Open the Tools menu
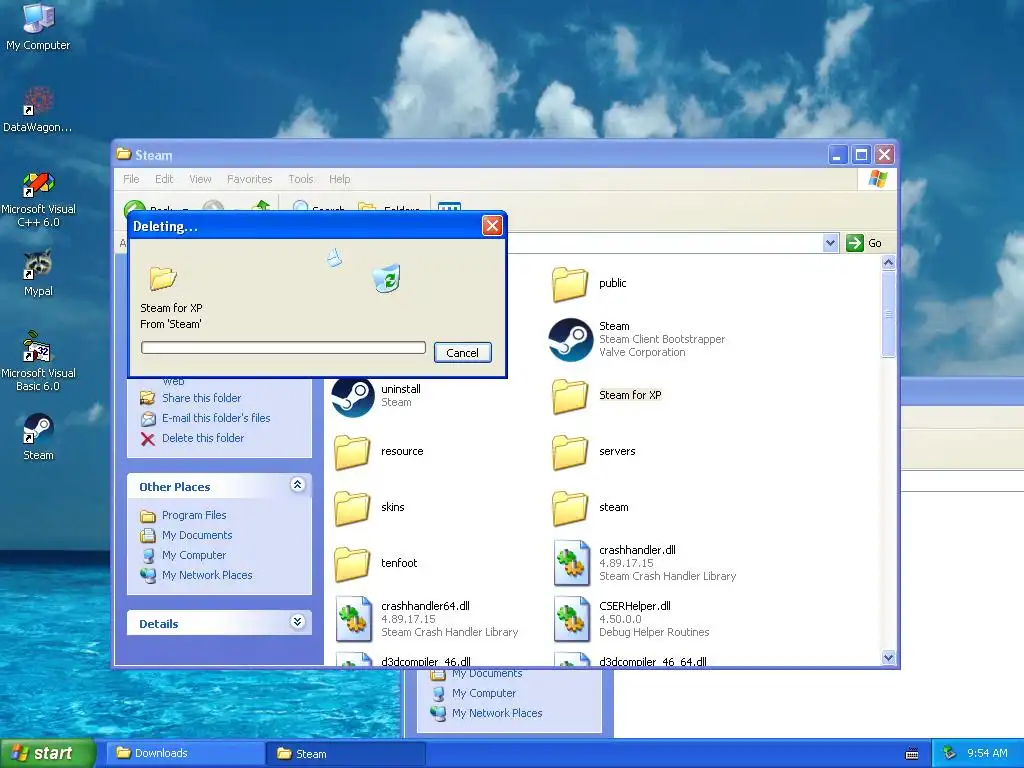The width and height of the screenshot is (1024, 768). tap(301, 179)
